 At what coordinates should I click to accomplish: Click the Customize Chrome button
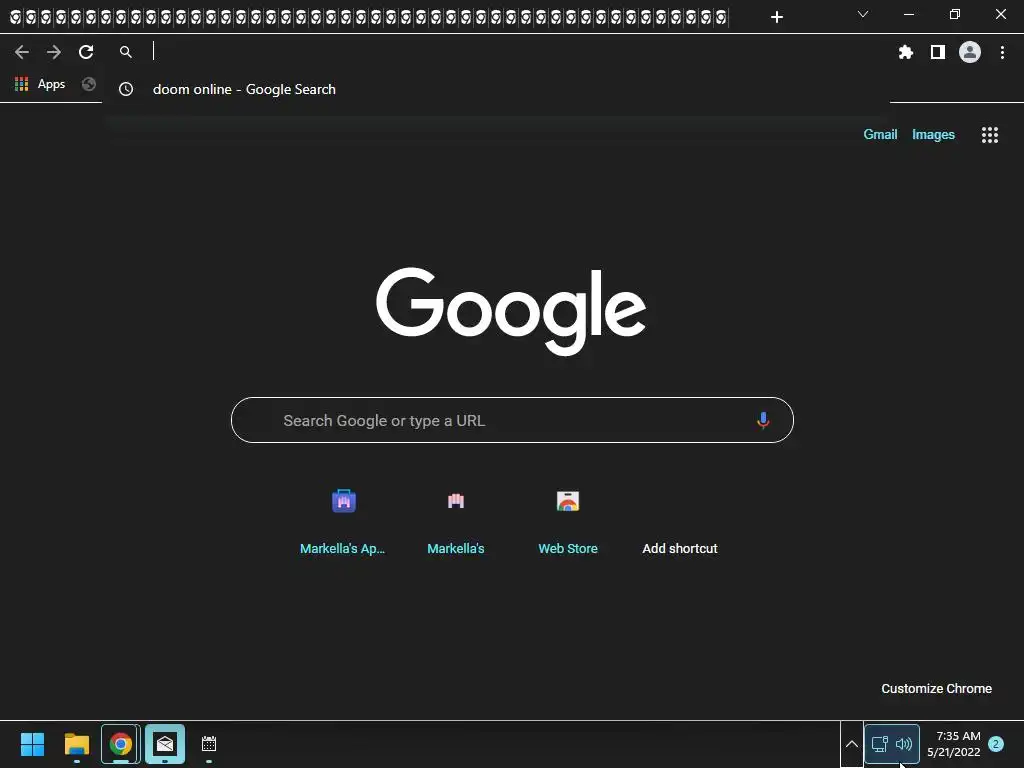(x=936, y=688)
